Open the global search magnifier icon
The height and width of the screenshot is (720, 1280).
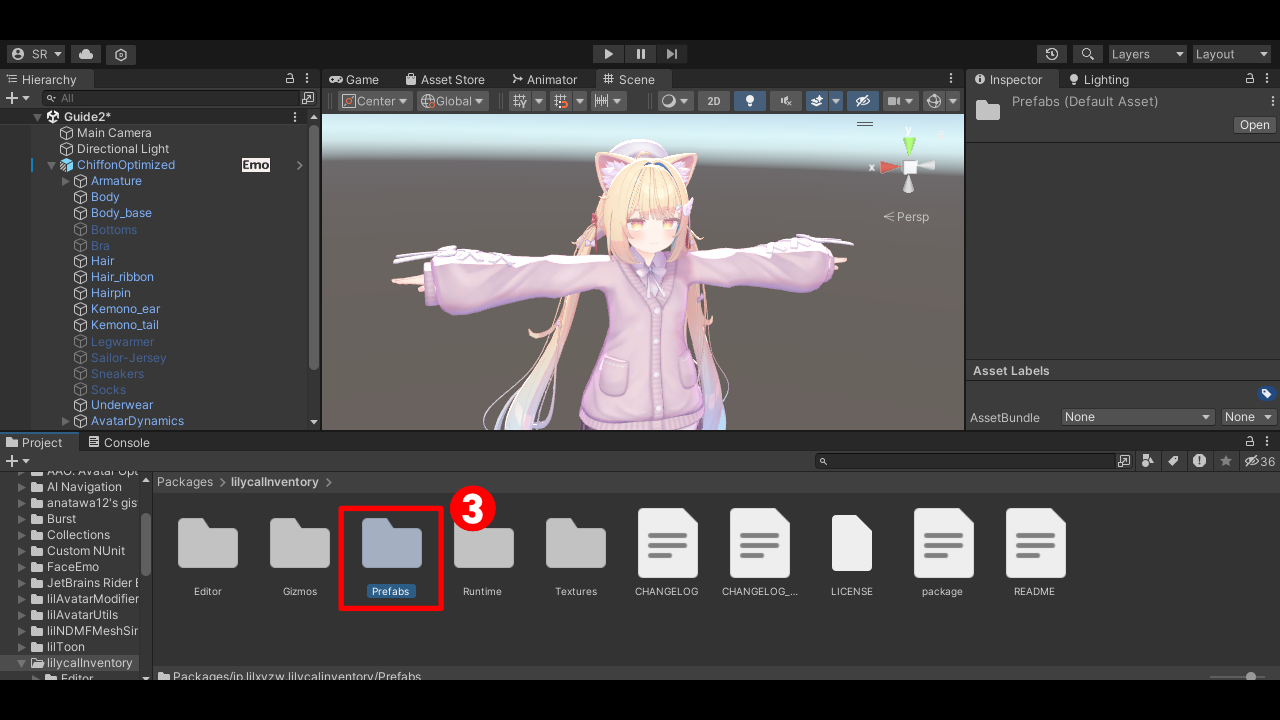(1087, 54)
